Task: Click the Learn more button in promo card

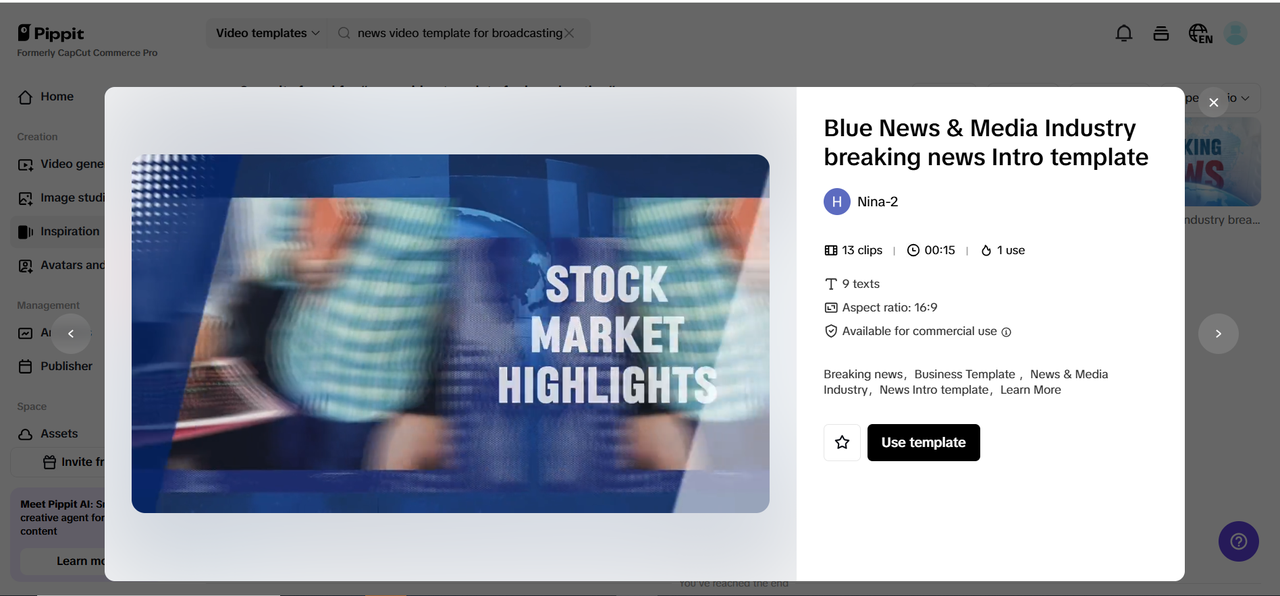Action: [x=62, y=561]
